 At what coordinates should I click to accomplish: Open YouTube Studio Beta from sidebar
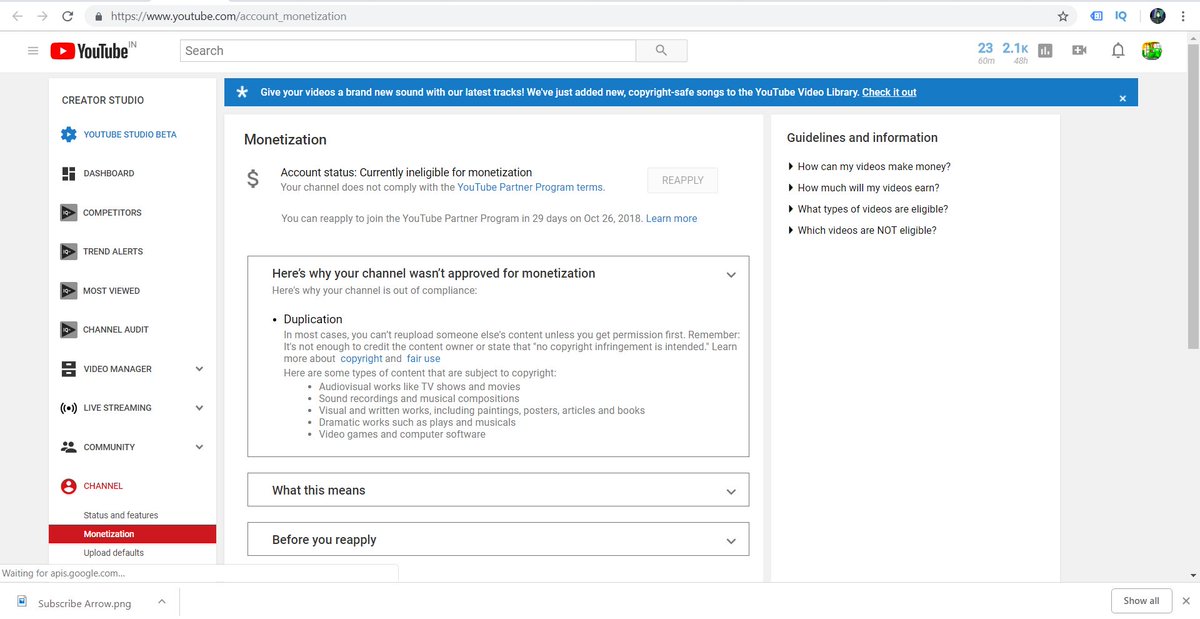[x=130, y=134]
